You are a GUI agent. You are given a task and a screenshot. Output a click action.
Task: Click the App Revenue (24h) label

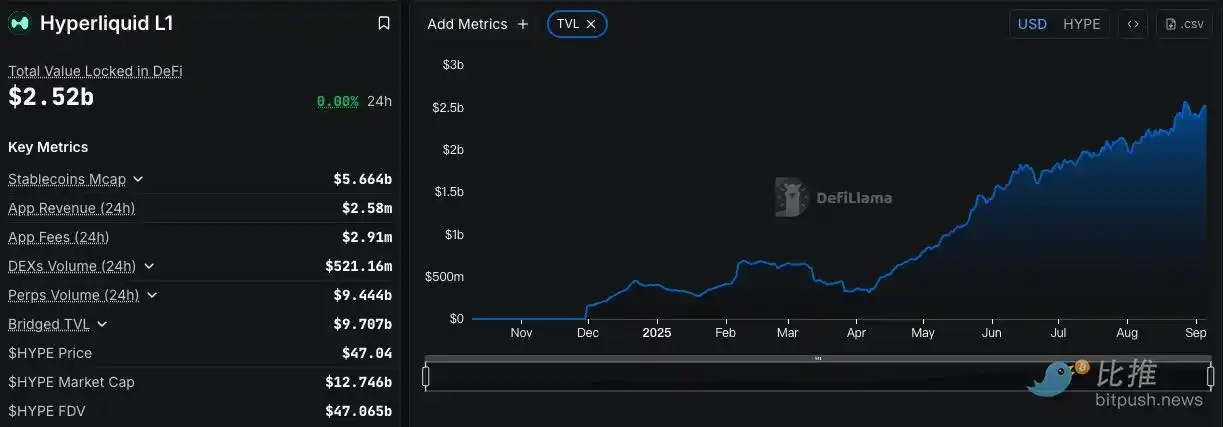click(71, 208)
